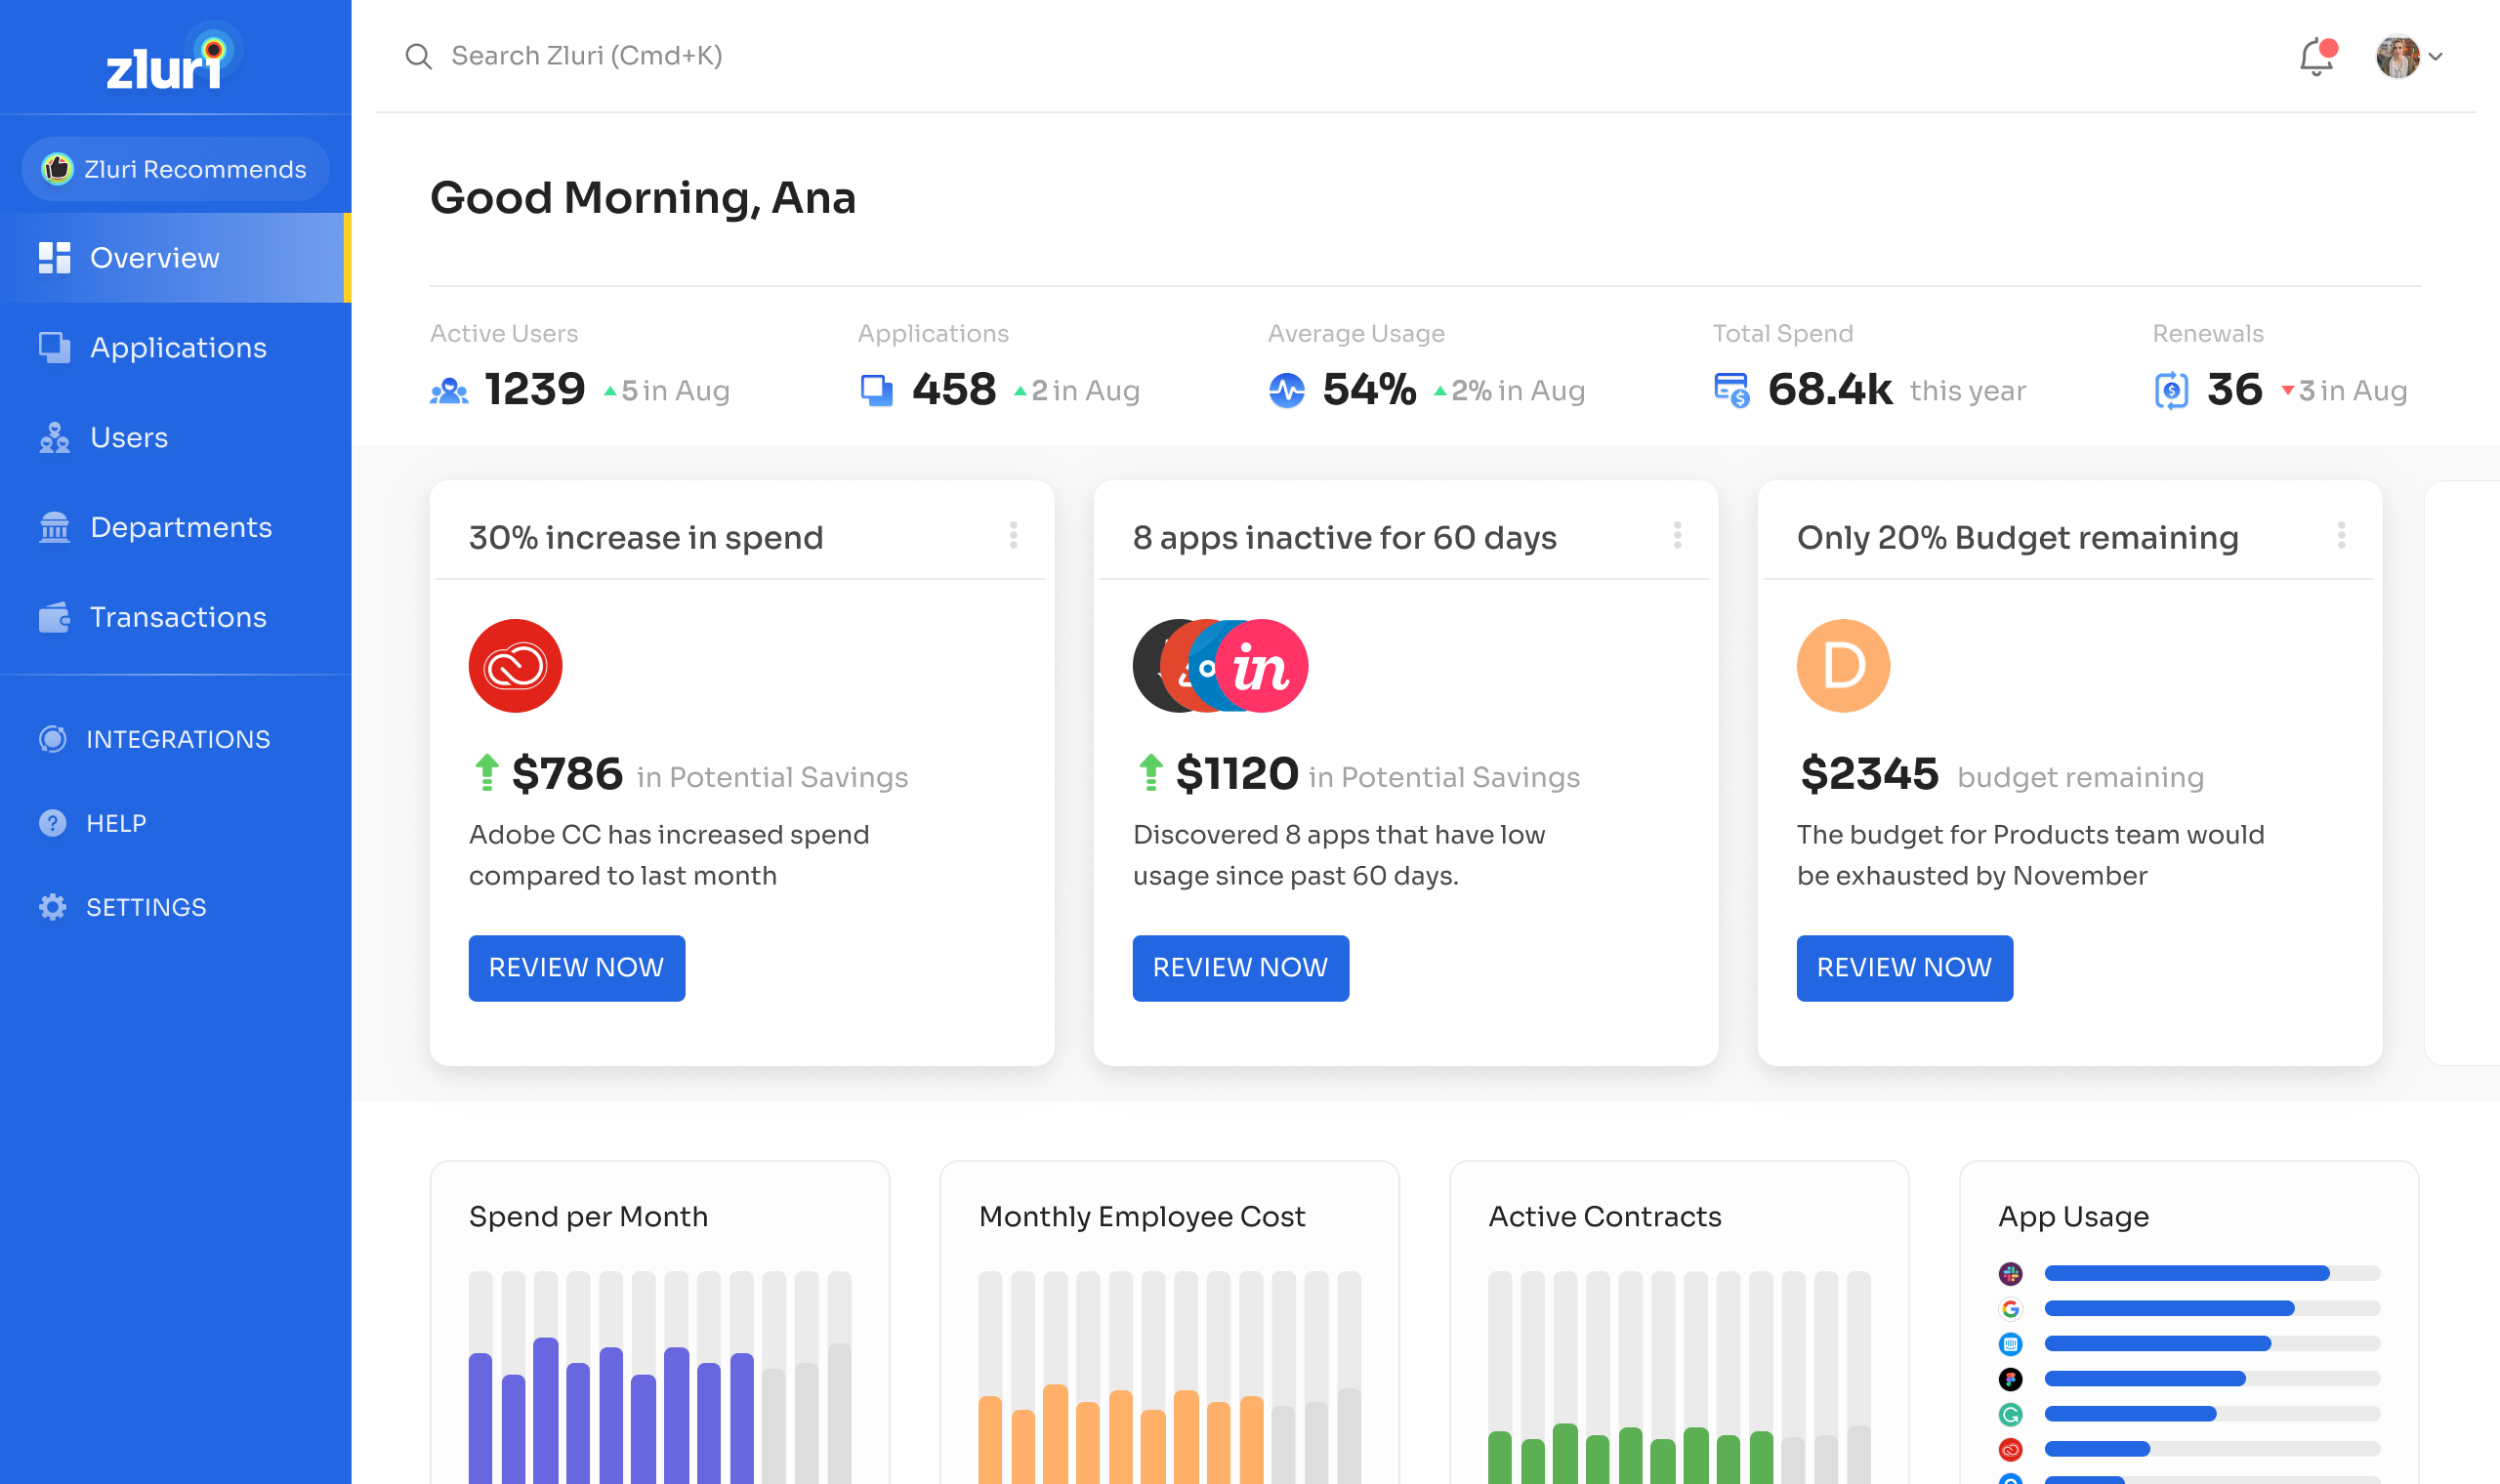This screenshot has height=1484, width=2500.
Task: Click the Overview sidebar icon
Action: [x=55, y=256]
